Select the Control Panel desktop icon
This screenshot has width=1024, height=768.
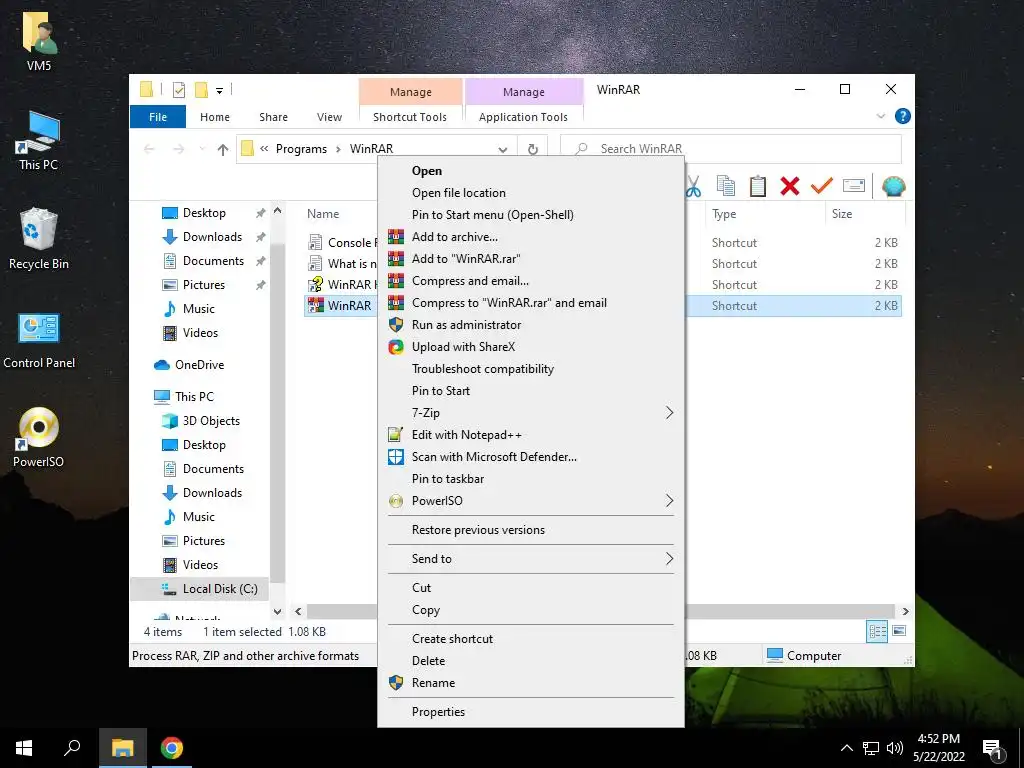pyautogui.click(x=39, y=340)
